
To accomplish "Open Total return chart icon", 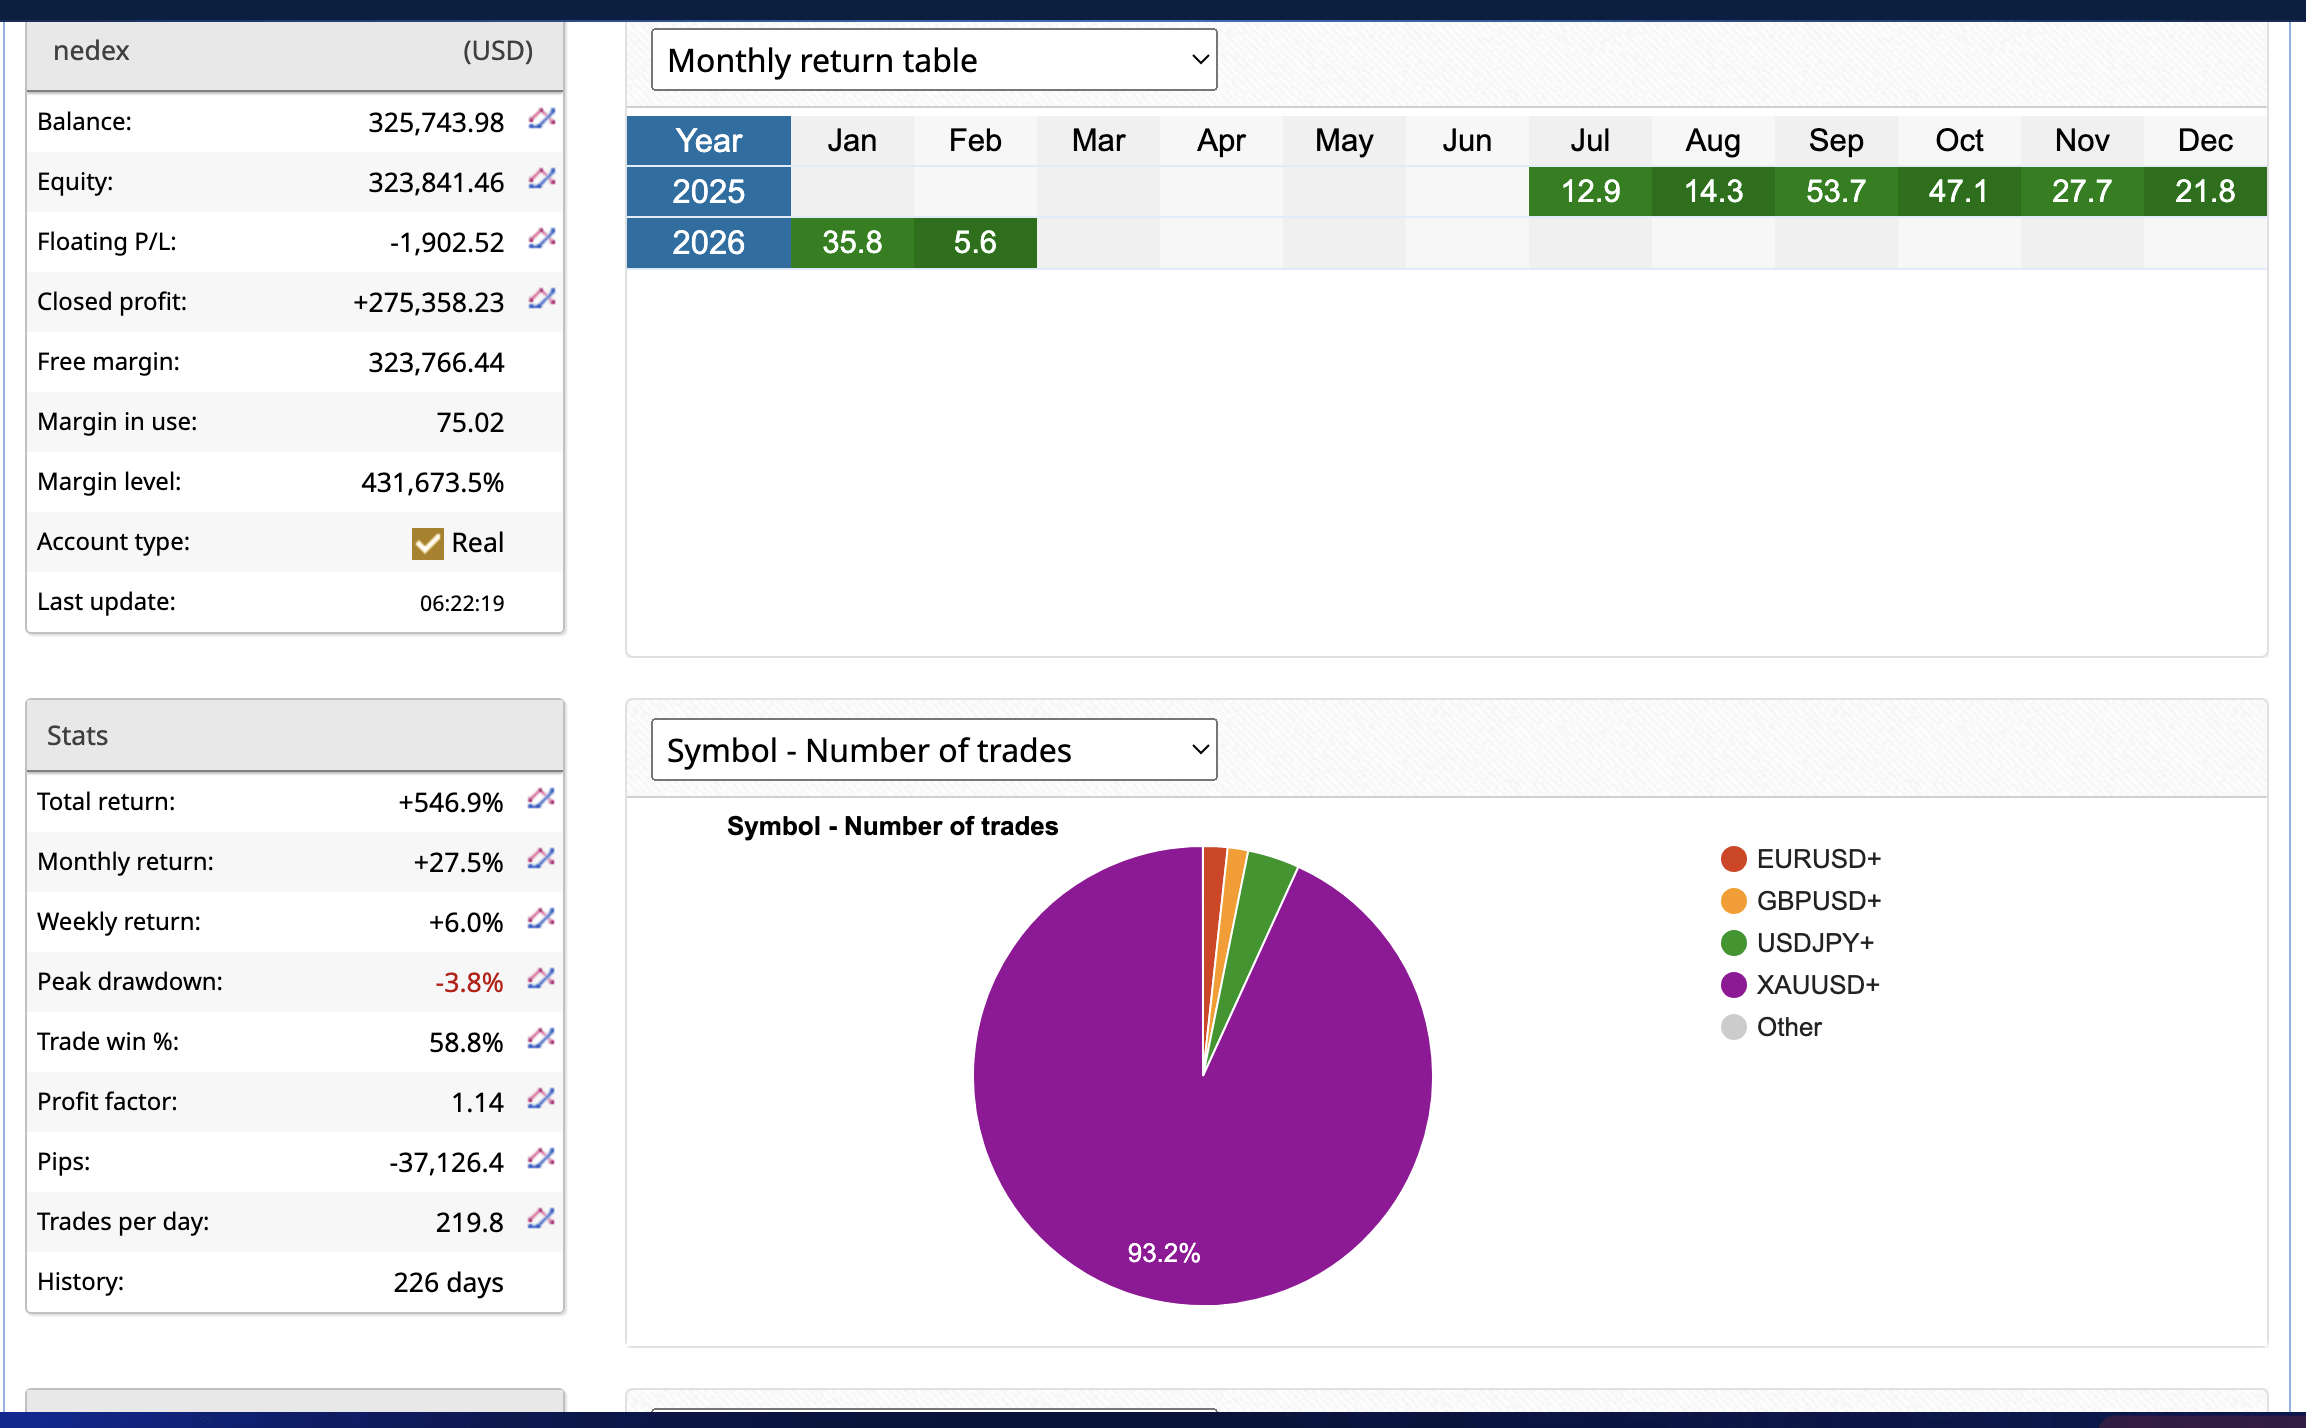I will [x=541, y=799].
